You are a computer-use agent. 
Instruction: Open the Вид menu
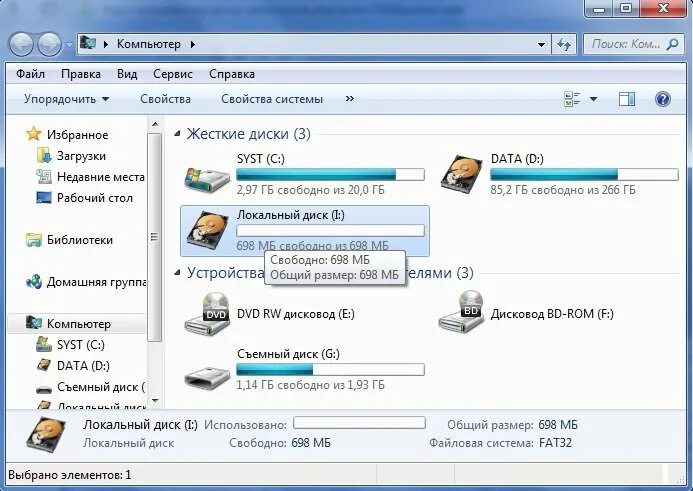127,74
